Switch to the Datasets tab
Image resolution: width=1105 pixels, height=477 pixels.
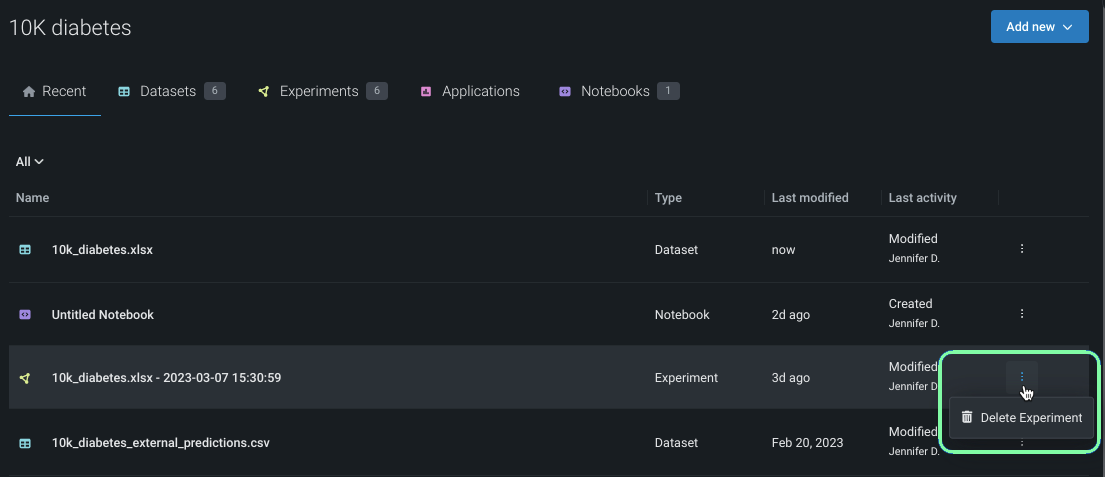click(168, 91)
